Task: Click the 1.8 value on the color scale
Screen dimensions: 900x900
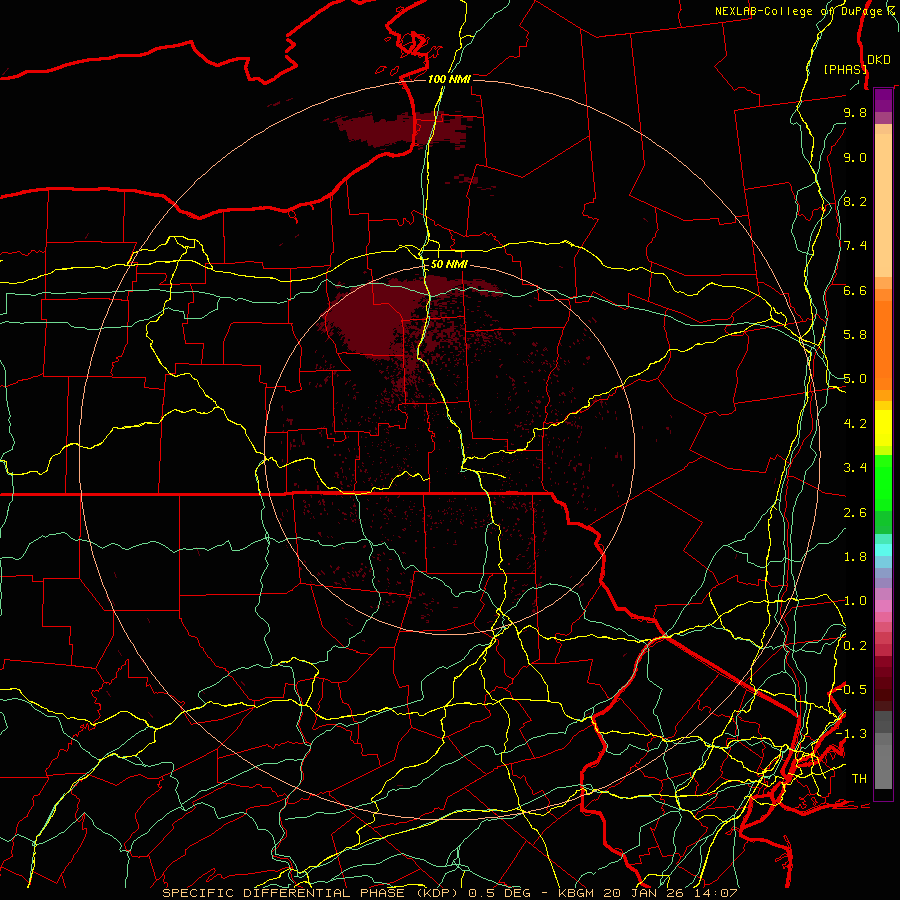Action: pyautogui.click(x=855, y=557)
